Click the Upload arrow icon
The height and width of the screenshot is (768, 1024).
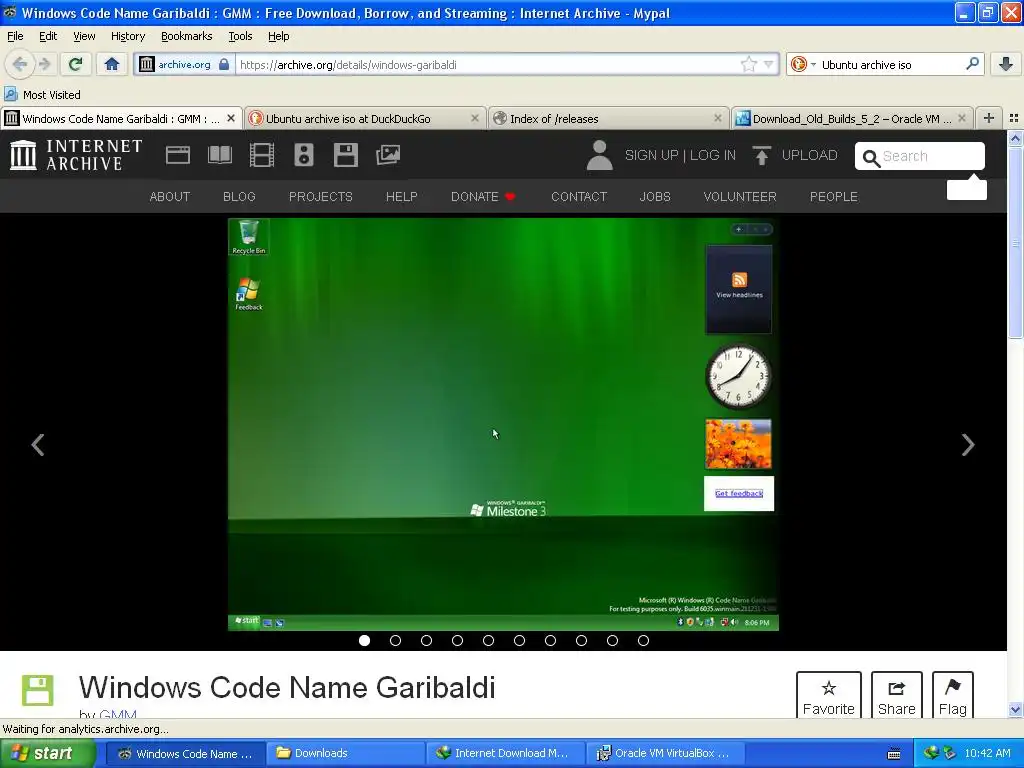coord(761,155)
